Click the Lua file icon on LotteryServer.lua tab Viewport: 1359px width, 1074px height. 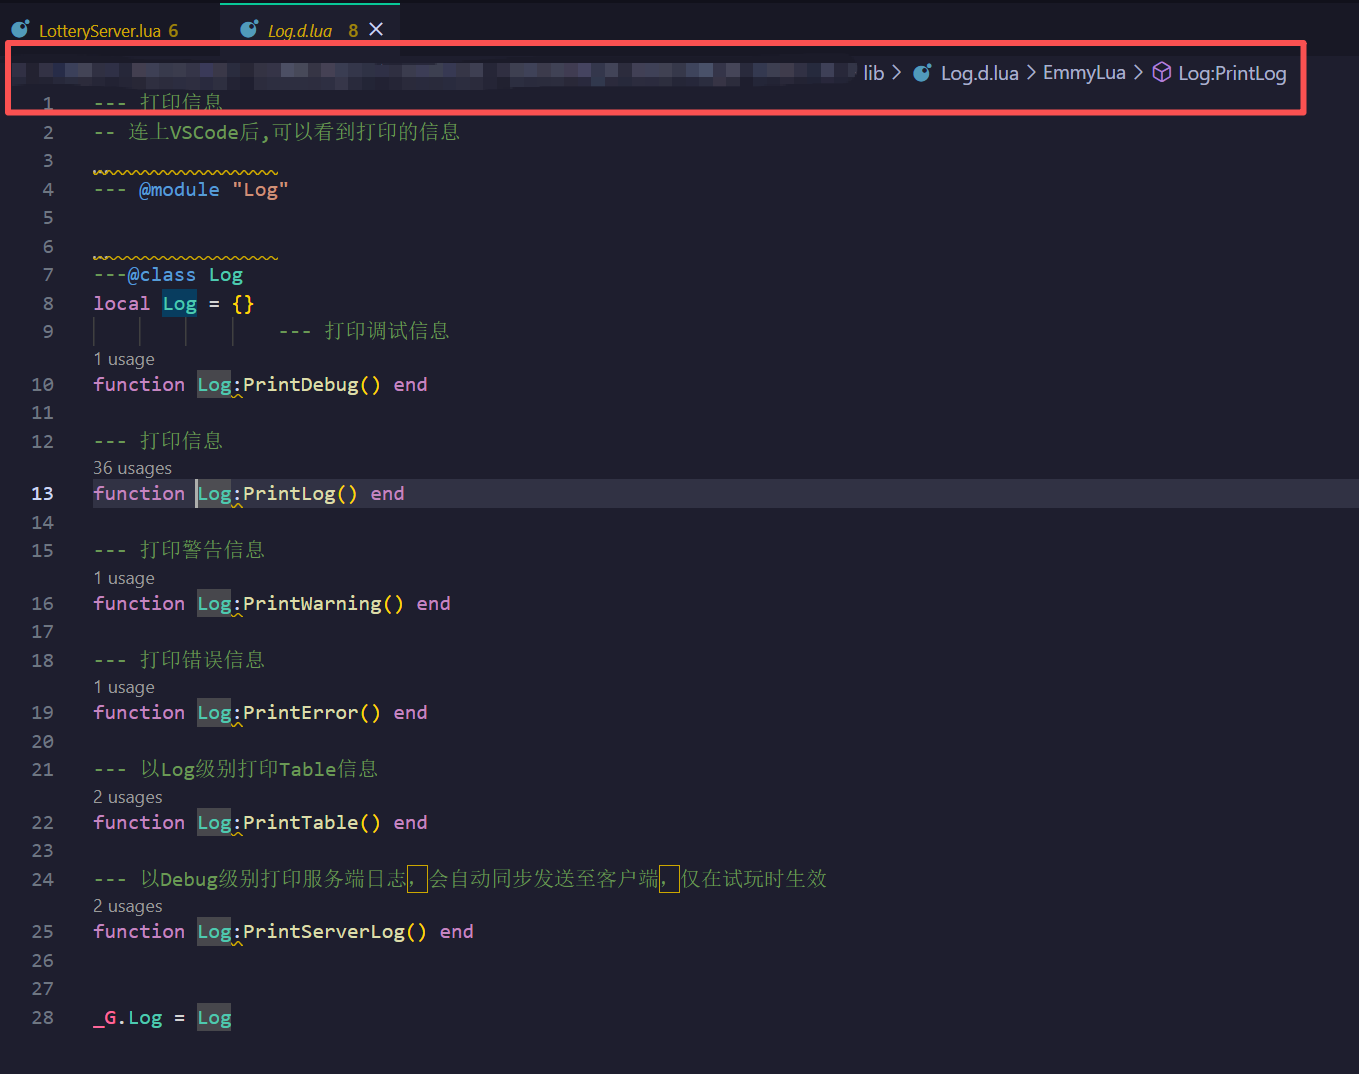[x=20, y=30]
